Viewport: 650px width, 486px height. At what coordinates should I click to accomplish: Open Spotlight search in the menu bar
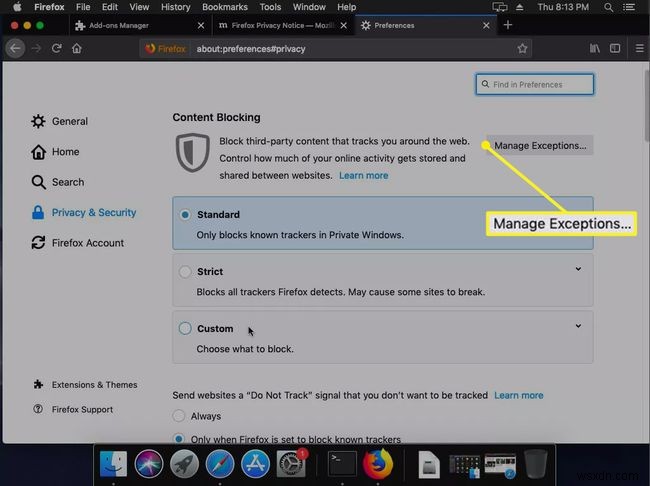608,7
